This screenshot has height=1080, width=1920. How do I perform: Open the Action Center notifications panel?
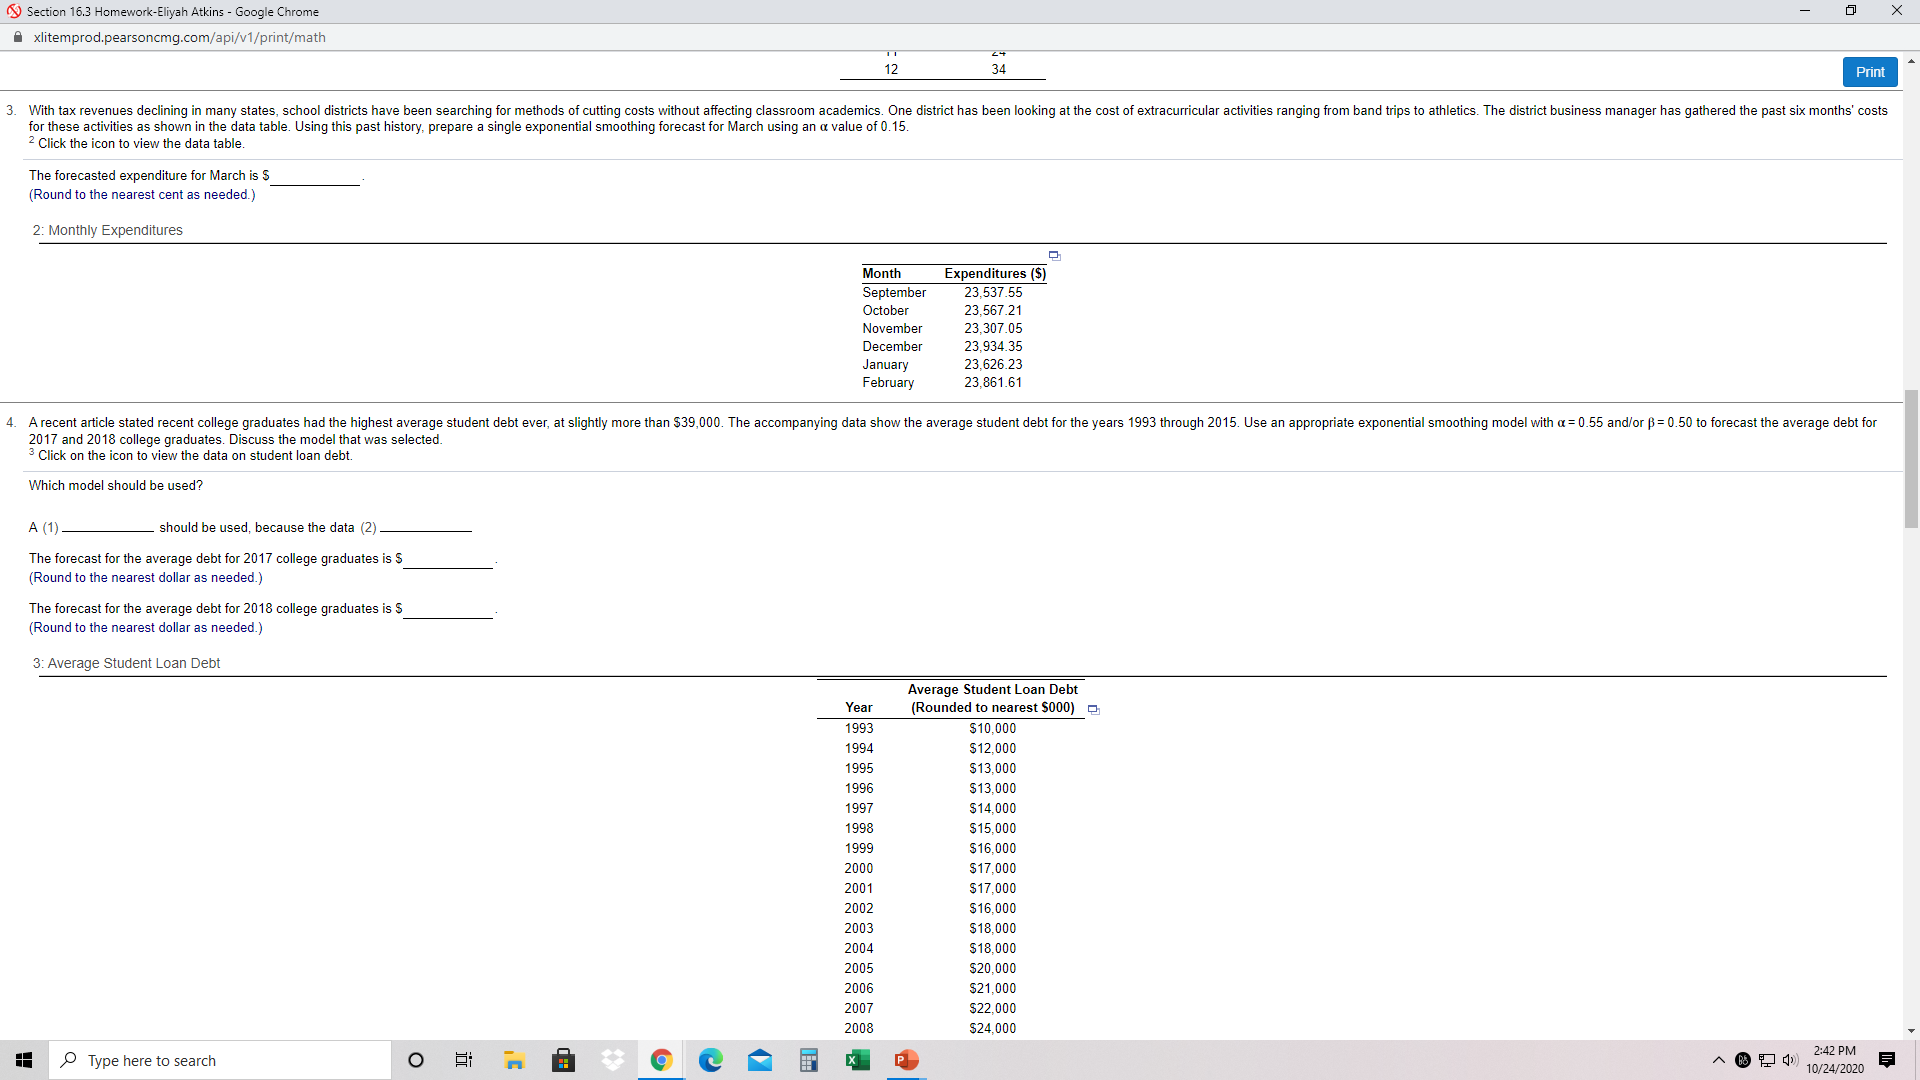[x=1887, y=1060]
